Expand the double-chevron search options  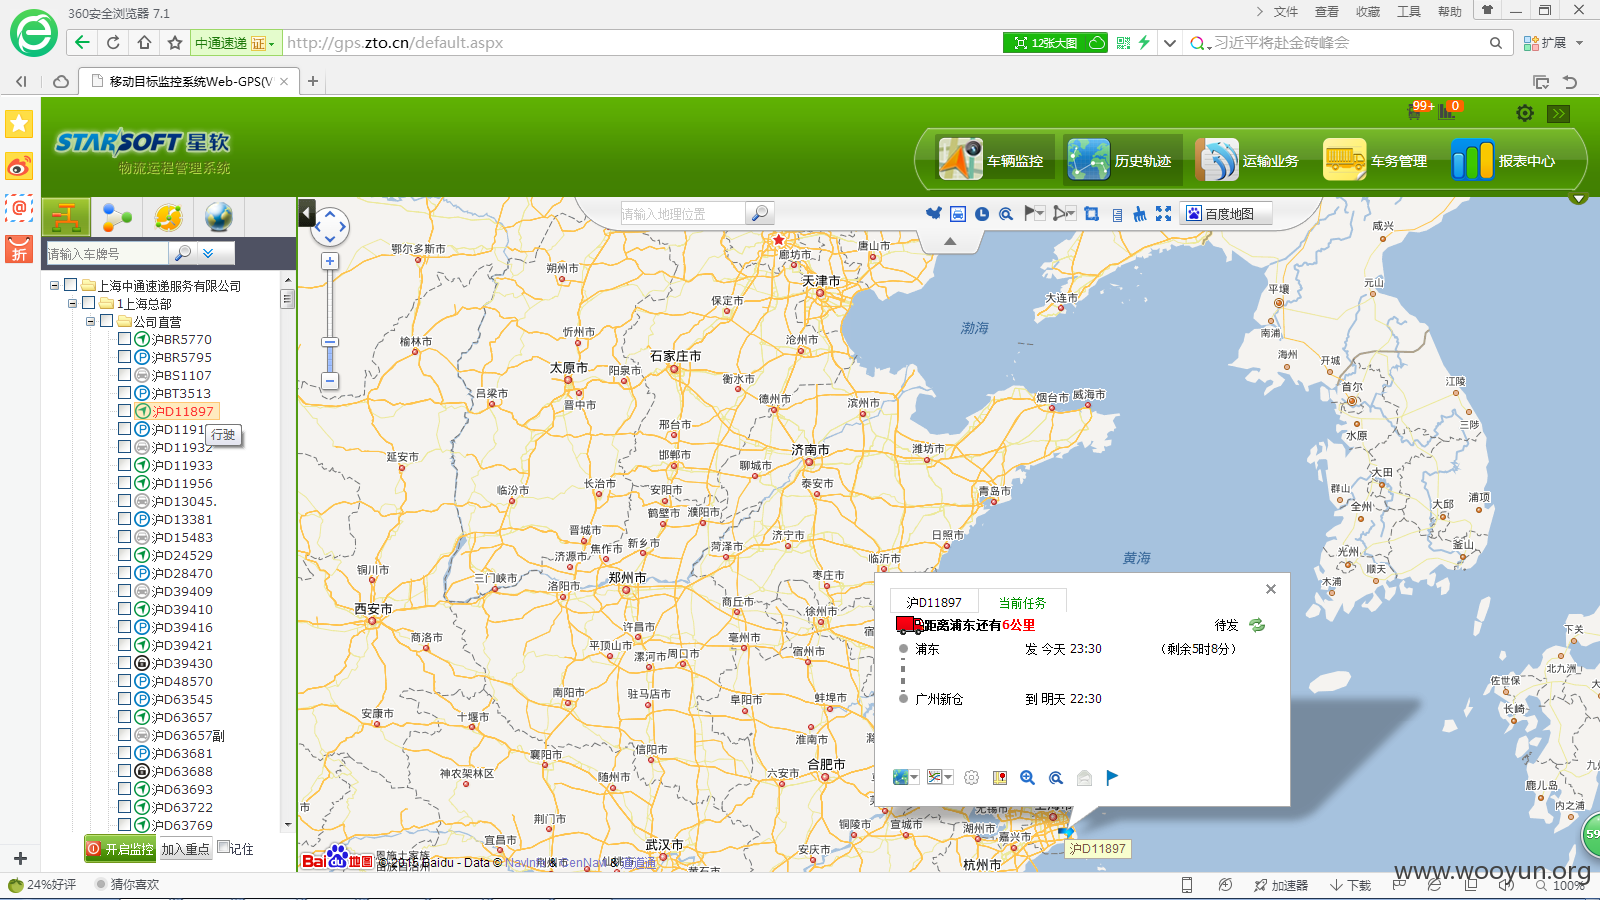(x=208, y=253)
